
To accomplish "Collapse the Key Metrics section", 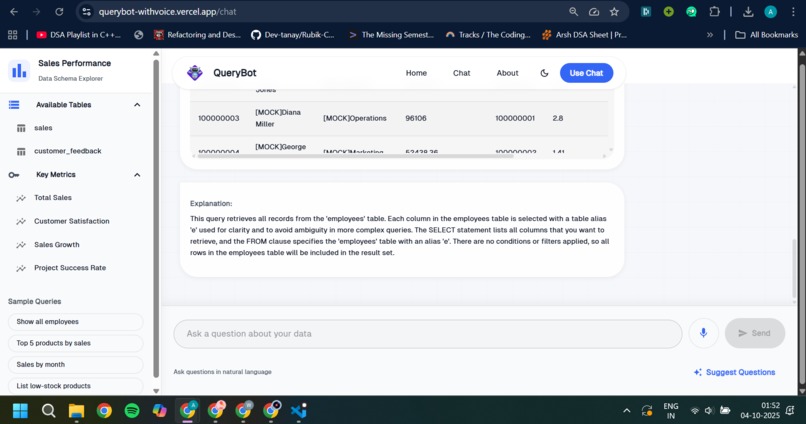I will point(137,175).
